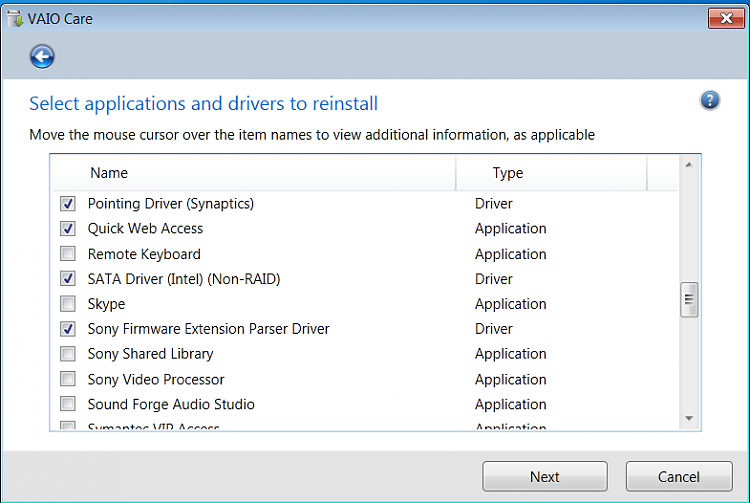
Task: Click the scrollbar down arrow
Action: [x=689, y=418]
